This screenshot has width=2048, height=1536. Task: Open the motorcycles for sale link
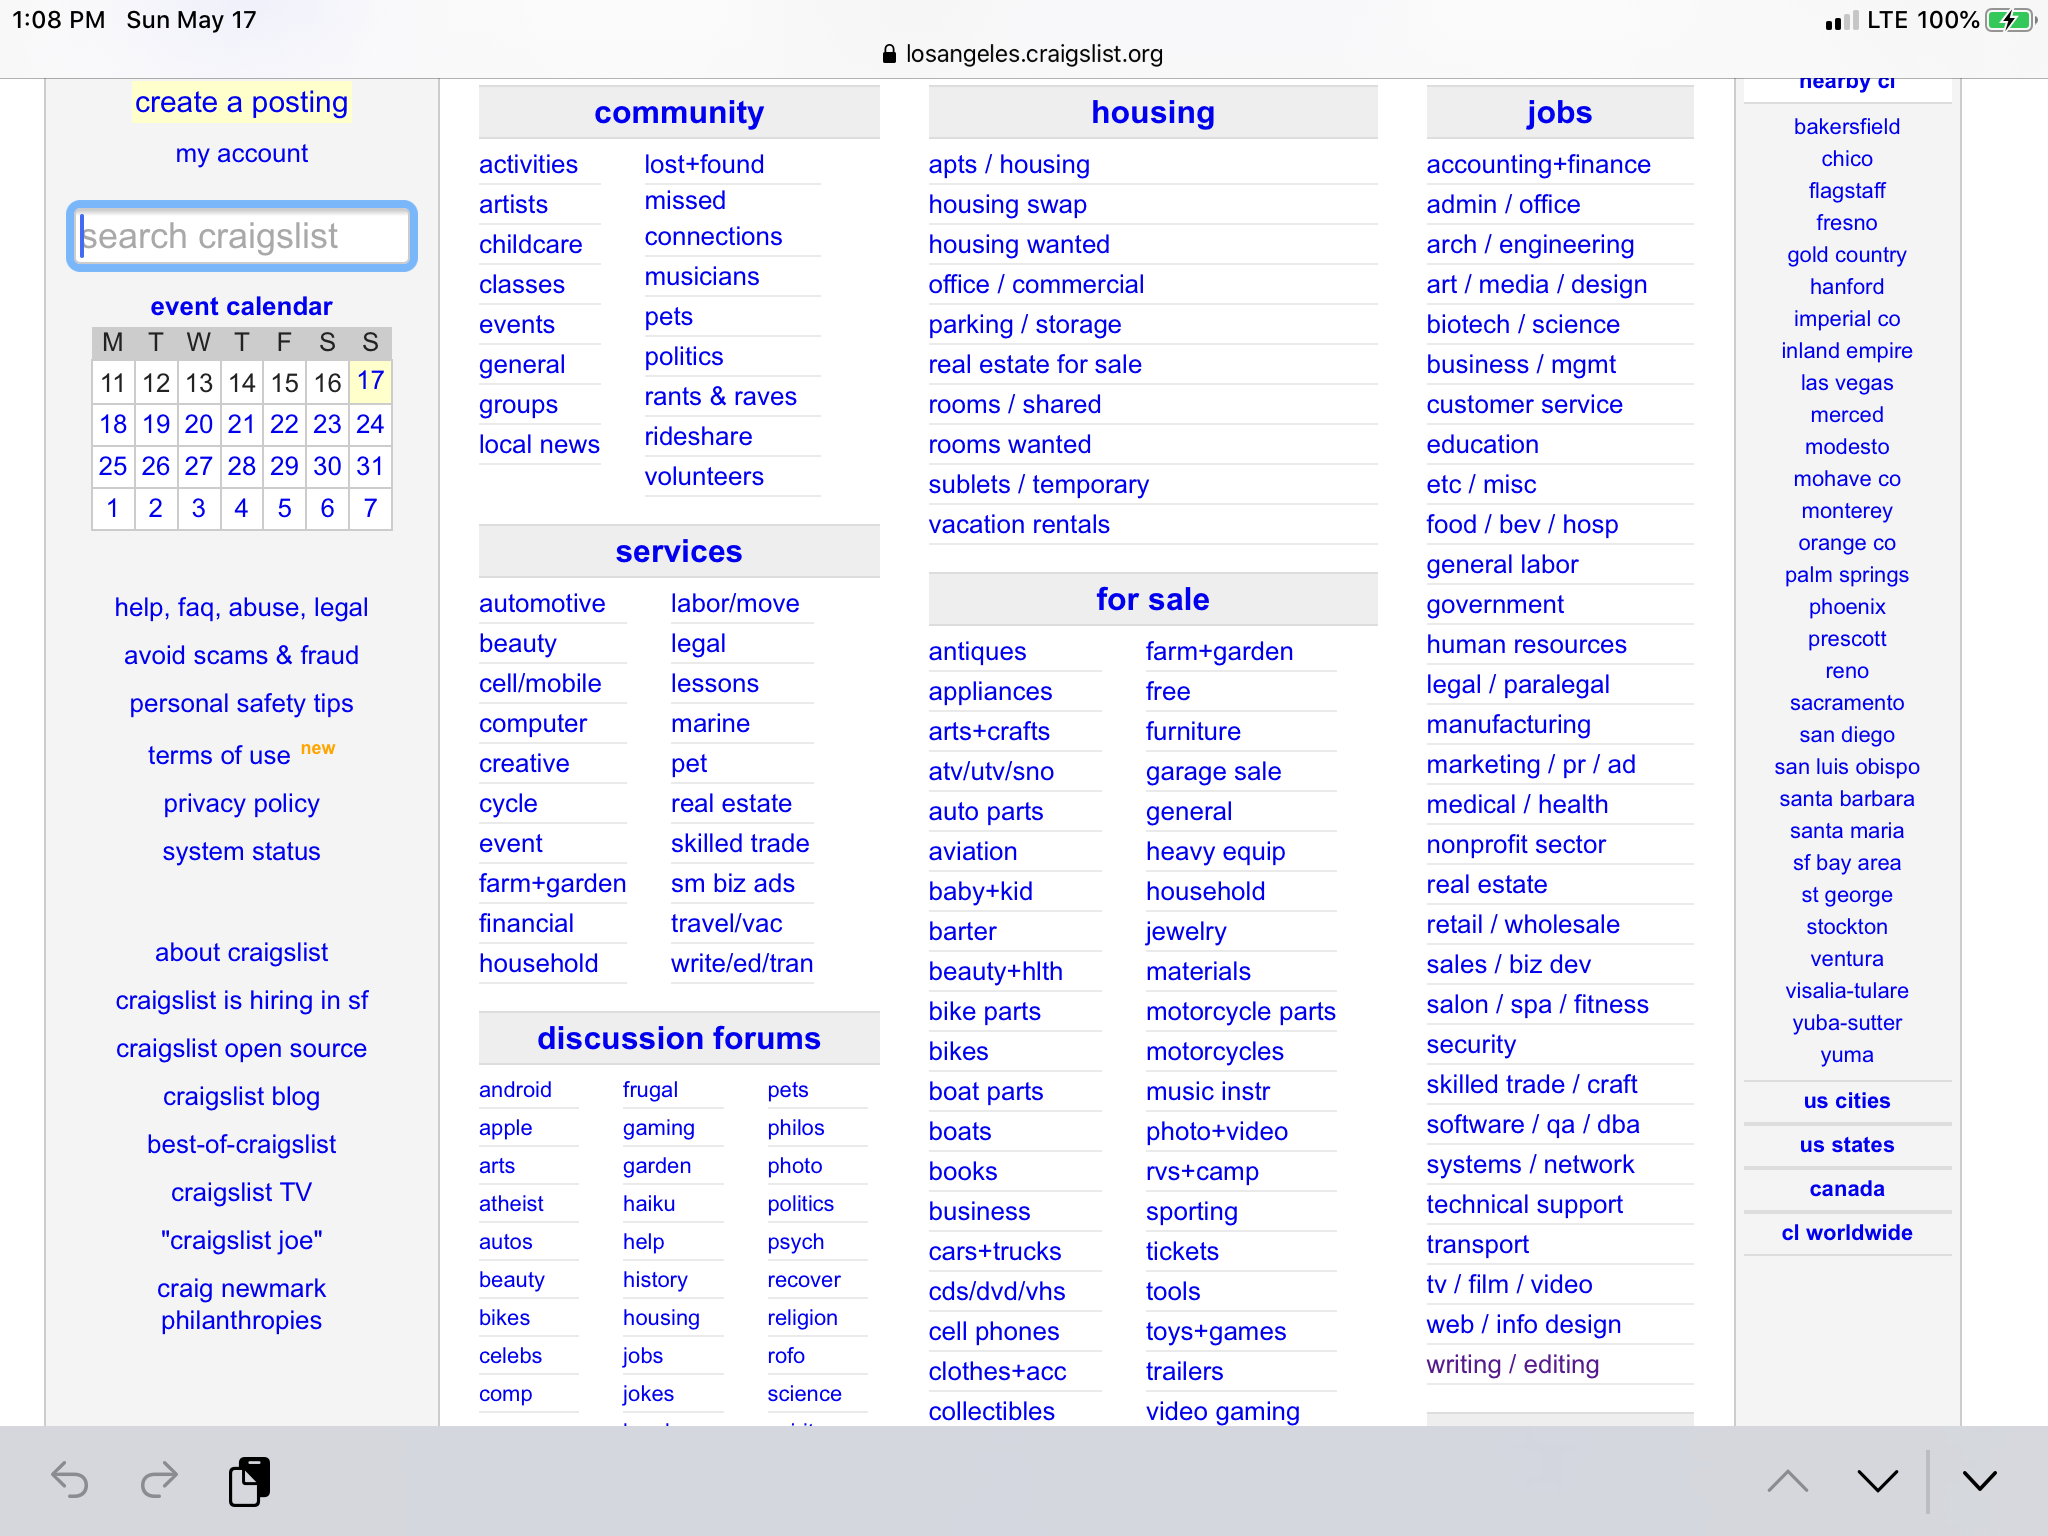point(1215,1051)
